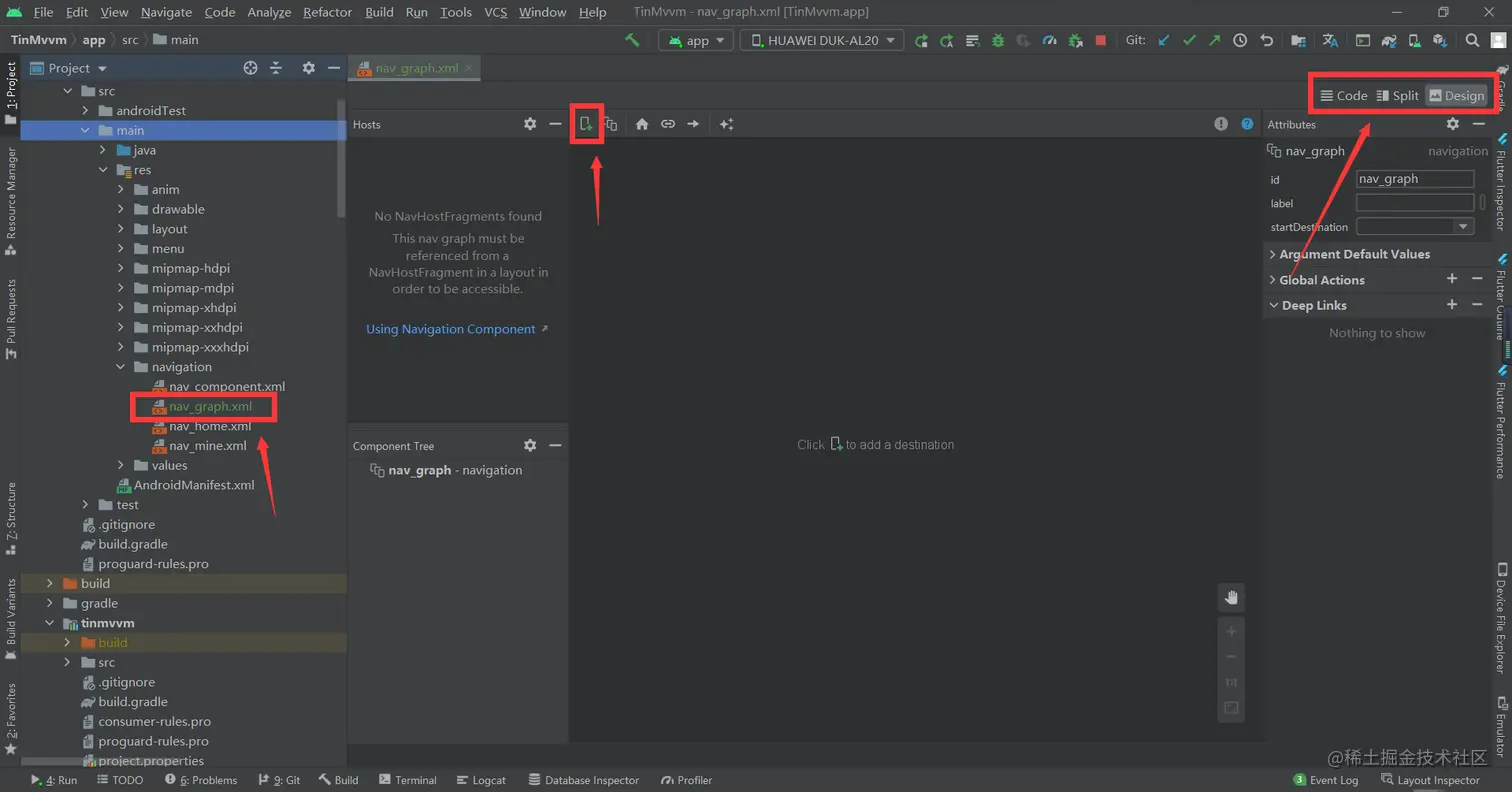The image size is (1512, 792).
Task: Click the Attach debugger to process icon
Action: point(1075,40)
